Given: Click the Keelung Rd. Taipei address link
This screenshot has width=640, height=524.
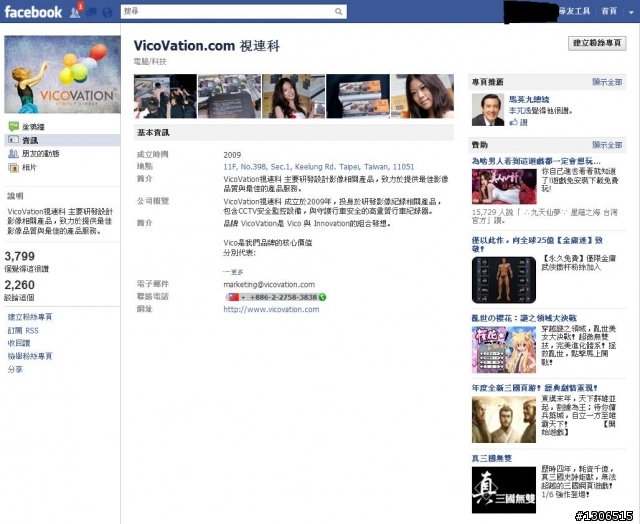Looking at the screenshot, I should [318, 167].
